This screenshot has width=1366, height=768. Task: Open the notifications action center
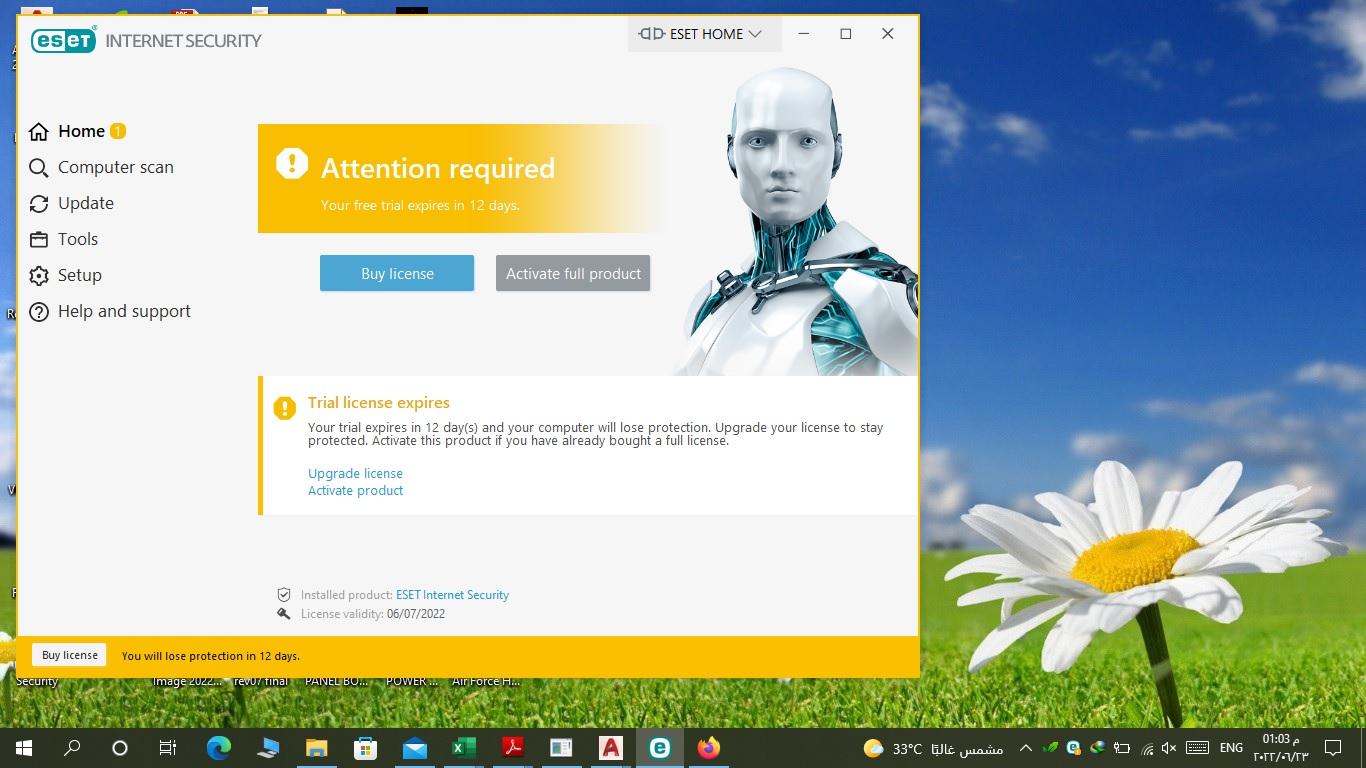pos(1332,748)
